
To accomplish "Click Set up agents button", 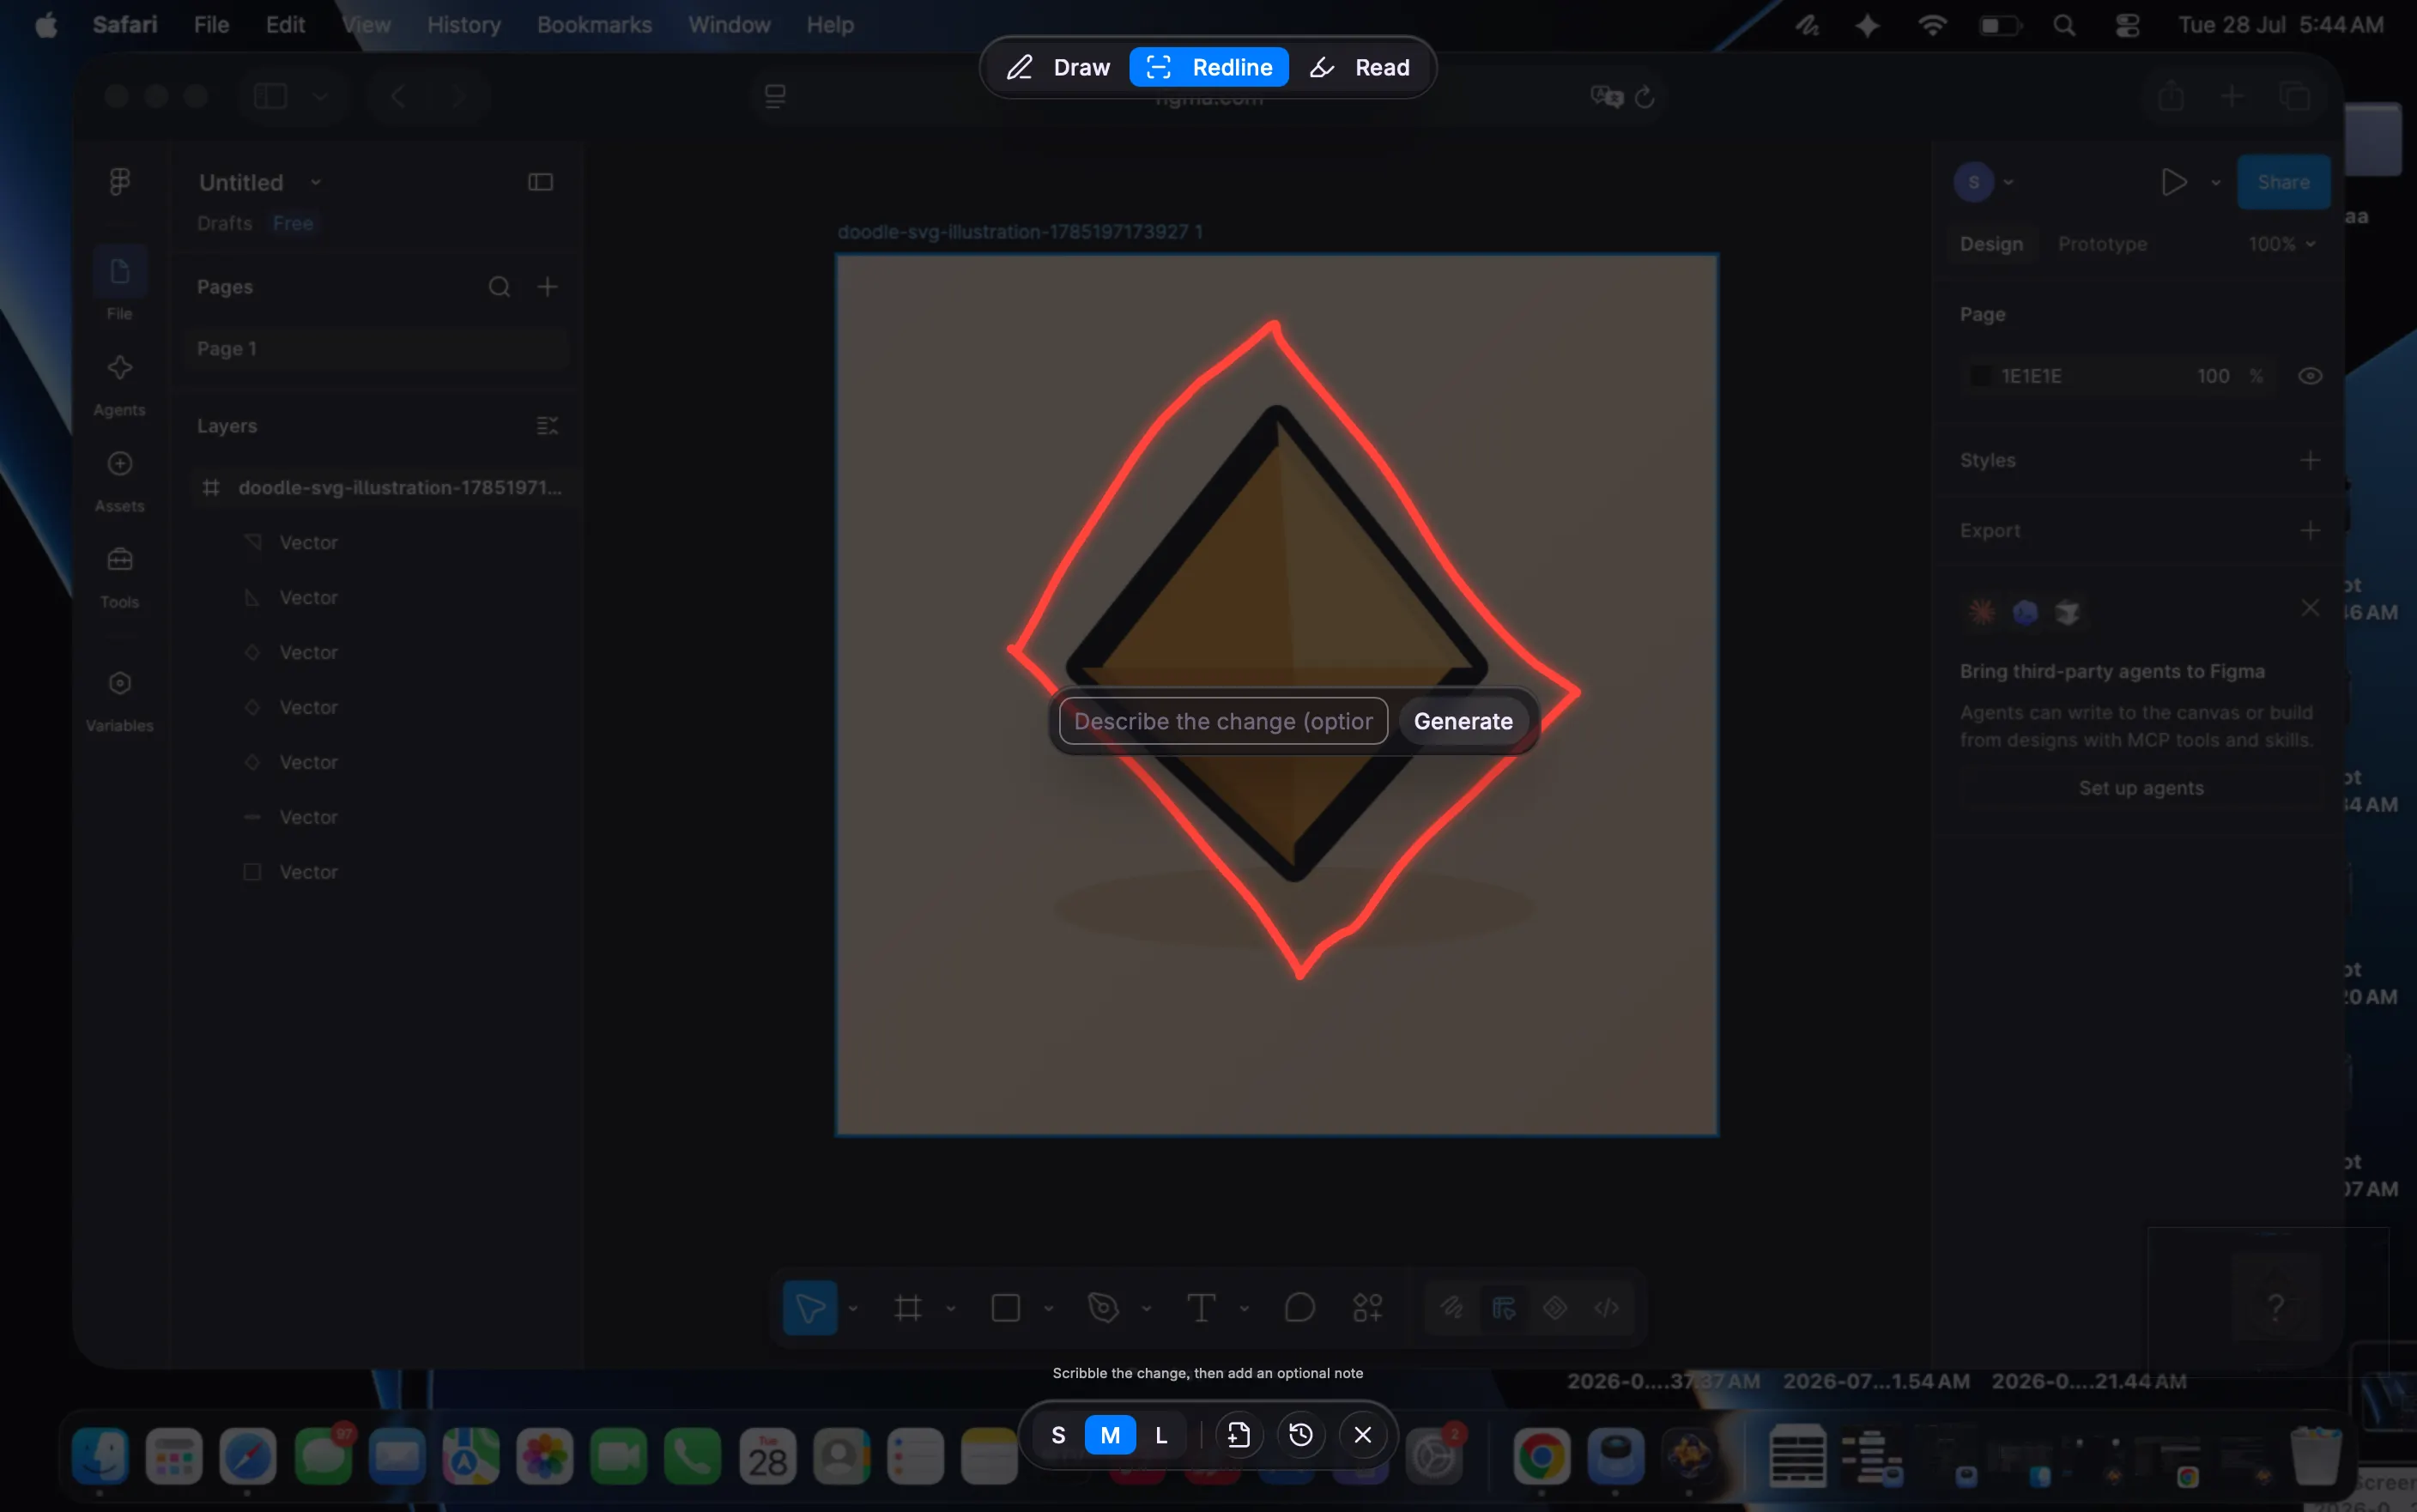I will click(x=2141, y=788).
